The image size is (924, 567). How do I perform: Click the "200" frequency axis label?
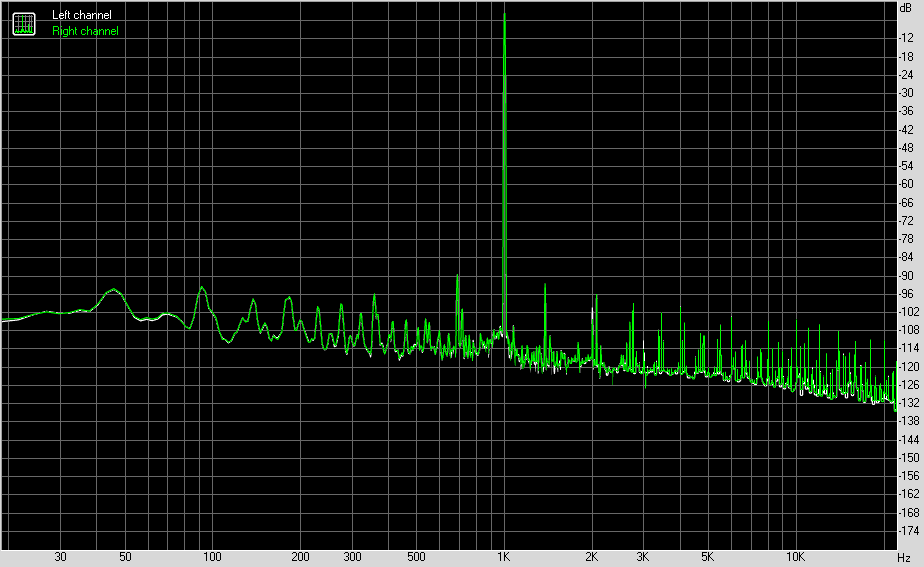click(300, 557)
